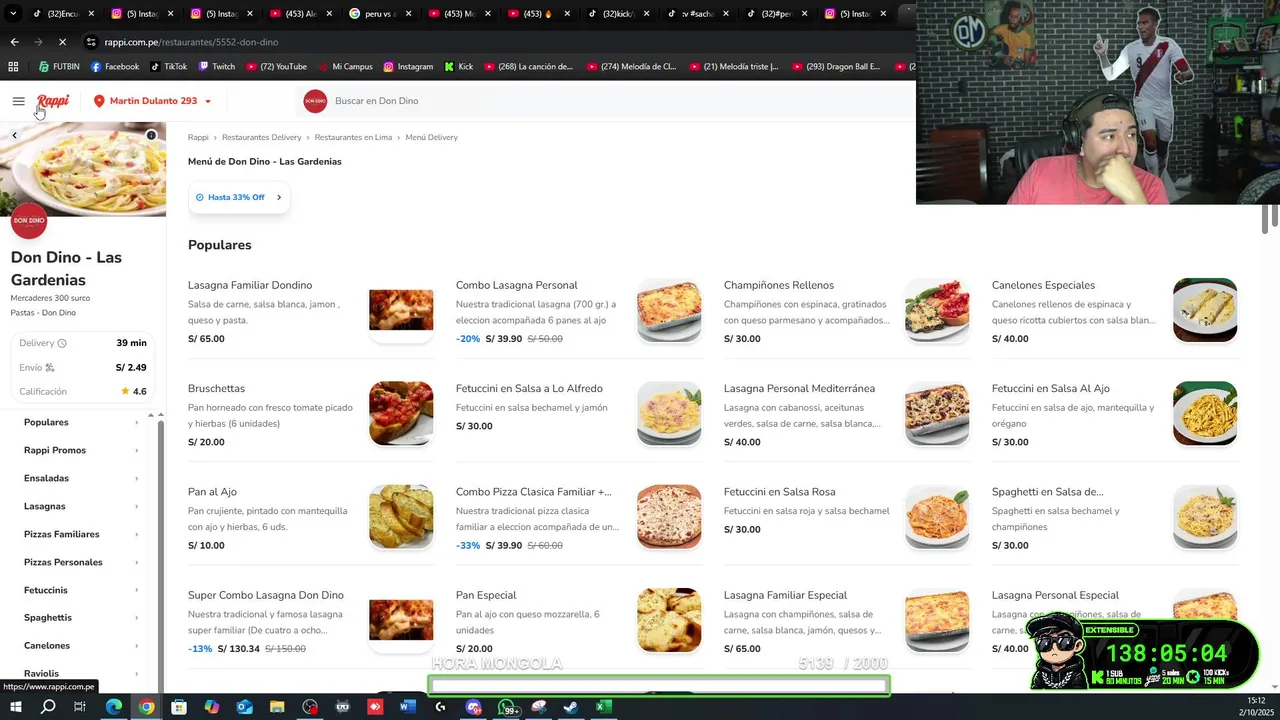1280x720 pixels.
Task: Open the FUTBIN bookmark
Action: [59, 67]
